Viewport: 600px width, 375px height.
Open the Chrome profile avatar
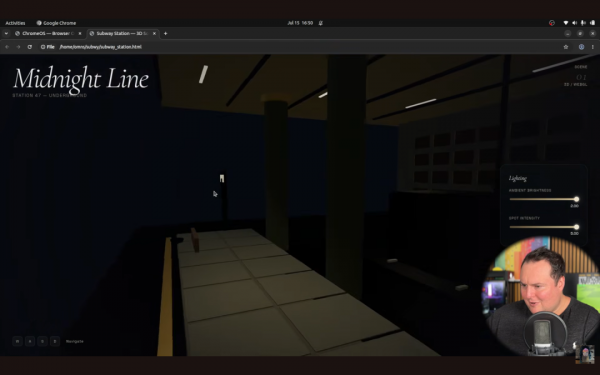pyautogui.click(x=581, y=47)
